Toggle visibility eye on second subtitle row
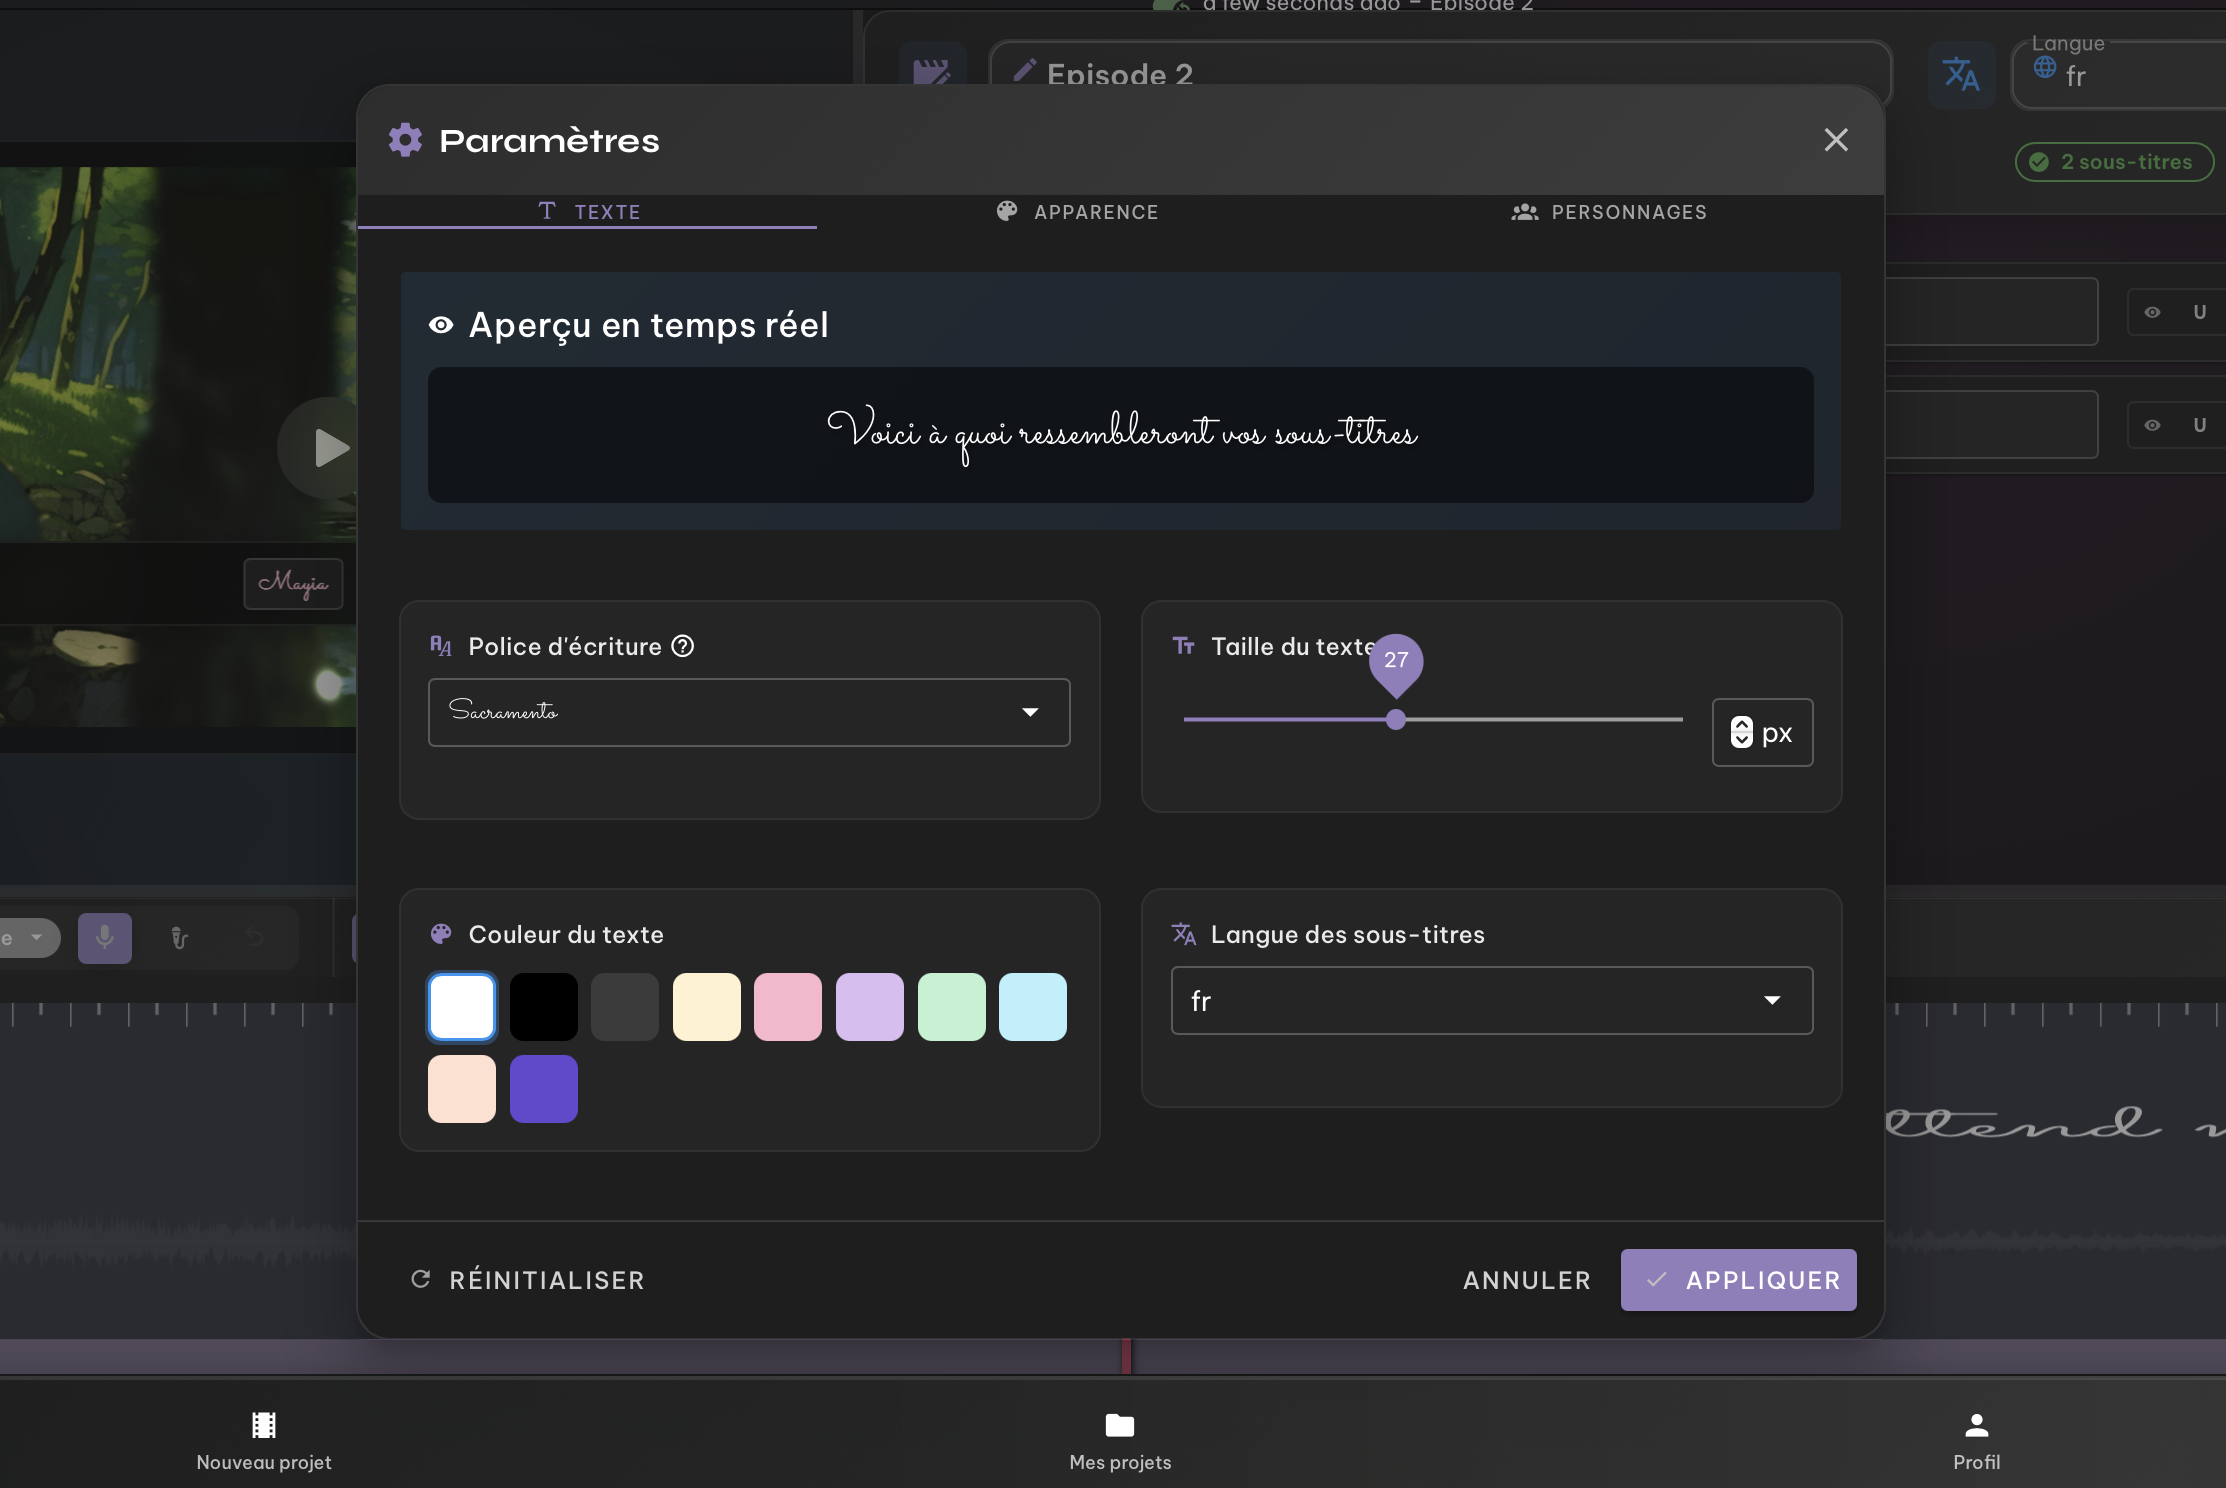 2152,426
